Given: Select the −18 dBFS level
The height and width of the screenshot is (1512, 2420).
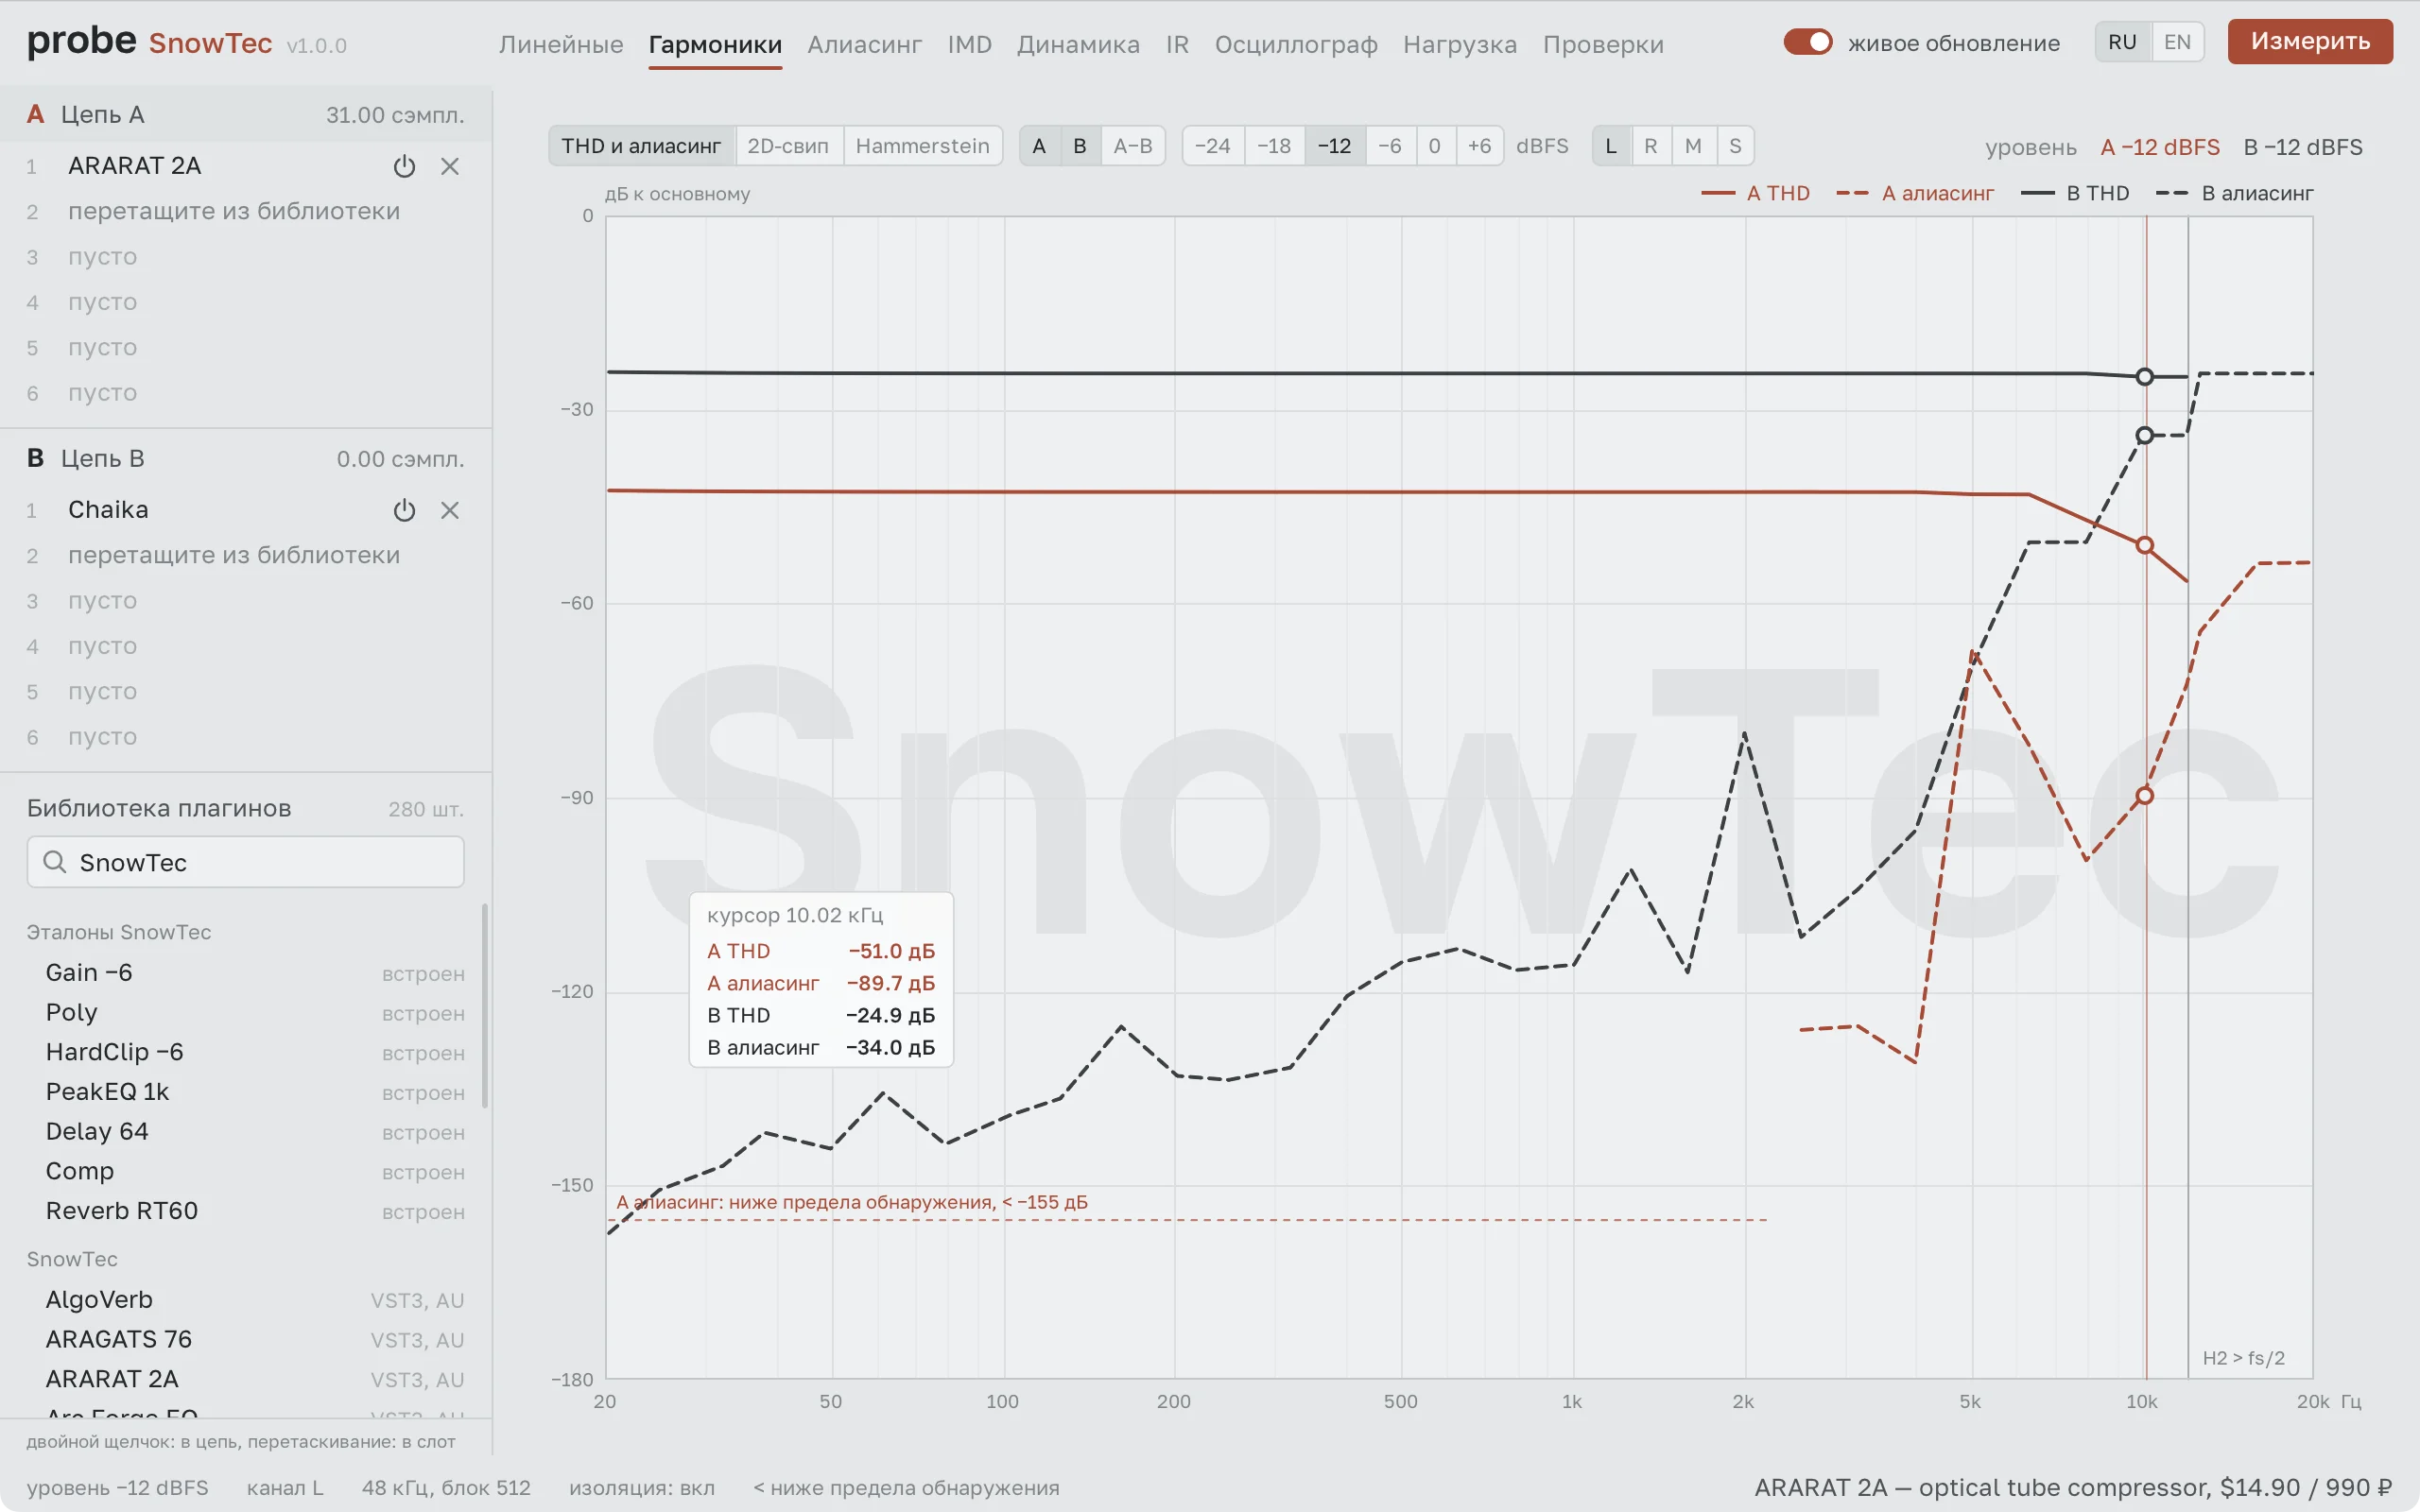Looking at the screenshot, I should [1274, 146].
